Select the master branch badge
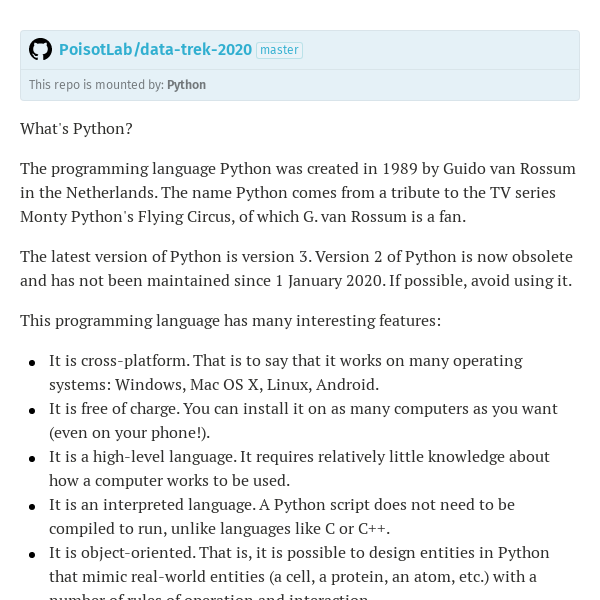Screen dimensions: 600x600 (x=279, y=50)
